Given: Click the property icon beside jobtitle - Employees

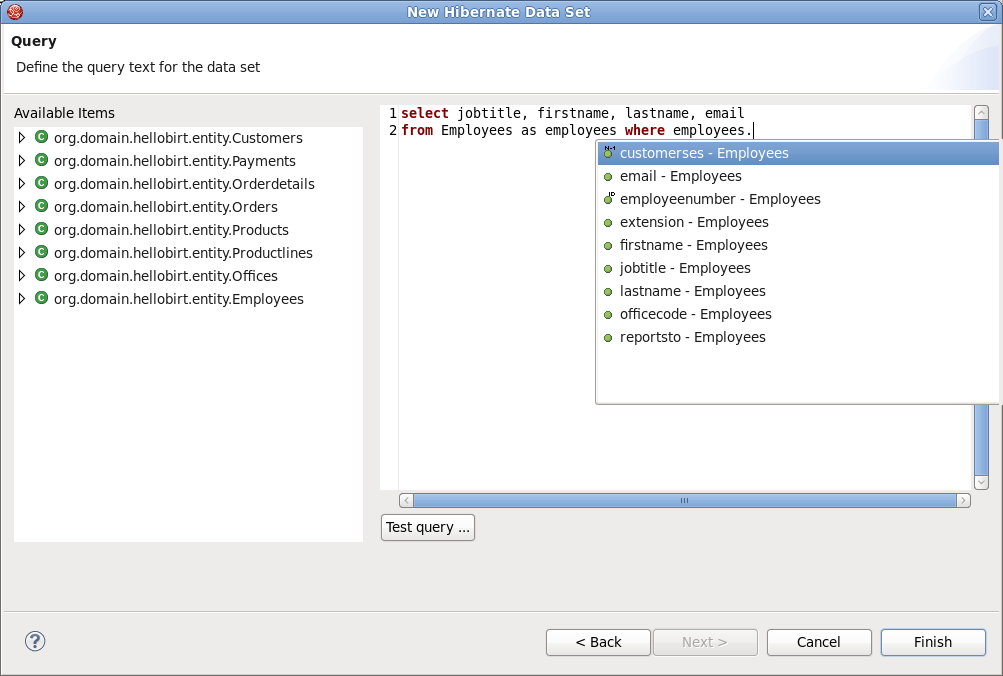Looking at the screenshot, I should [608, 268].
